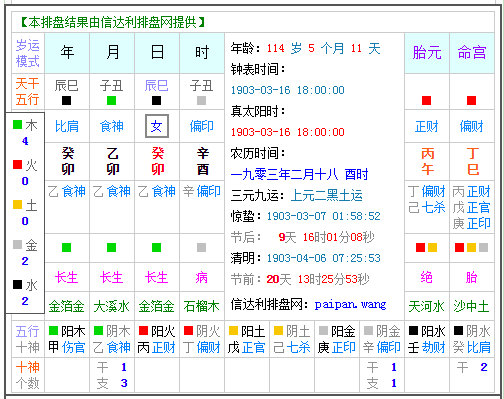
Task: Click 偏印 above 辛酉
Action: [202, 126]
